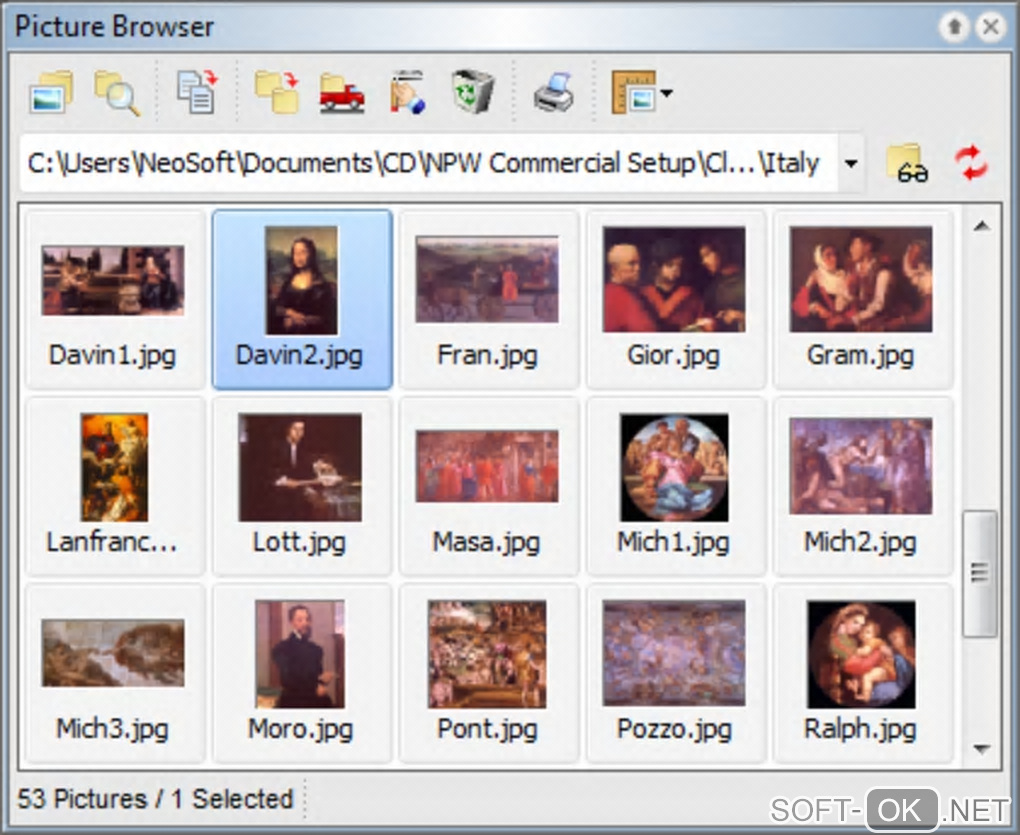Select the Masa.jpg thumbnail
Image resolution: width=1020 pixels, height=835 pixels.
pyautogui.click(x=489, y=486)
